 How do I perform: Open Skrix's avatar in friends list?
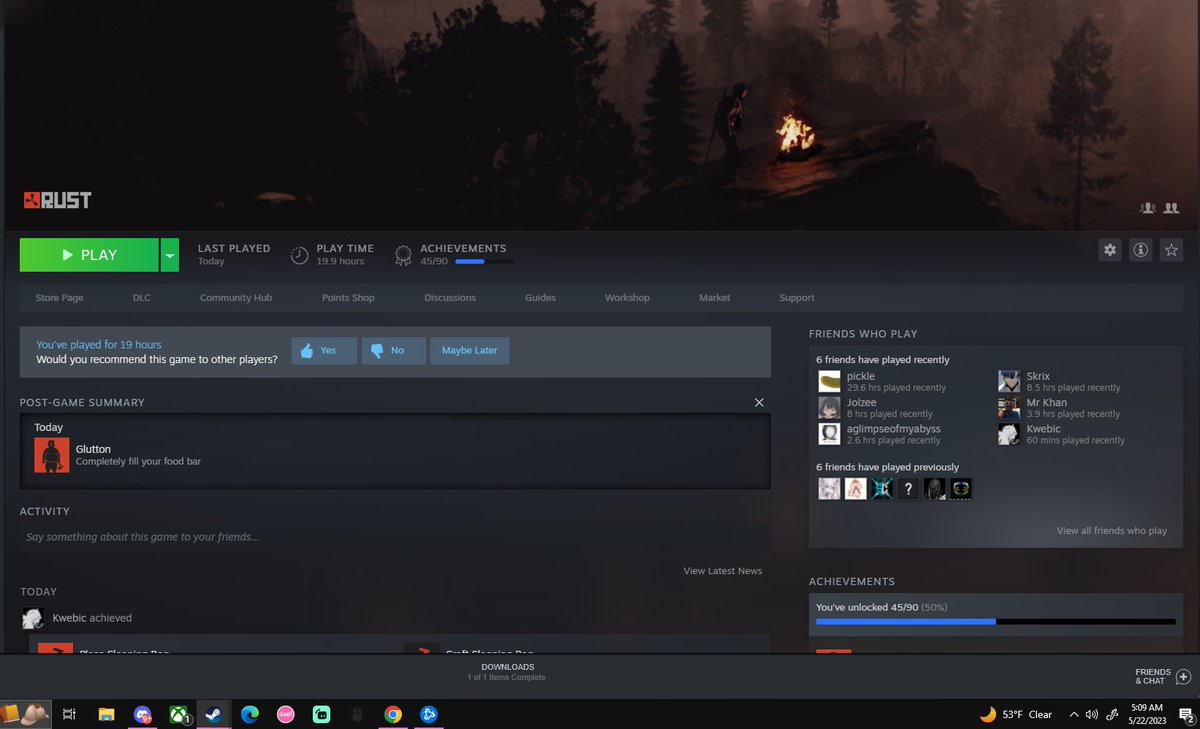(1009, 381)
